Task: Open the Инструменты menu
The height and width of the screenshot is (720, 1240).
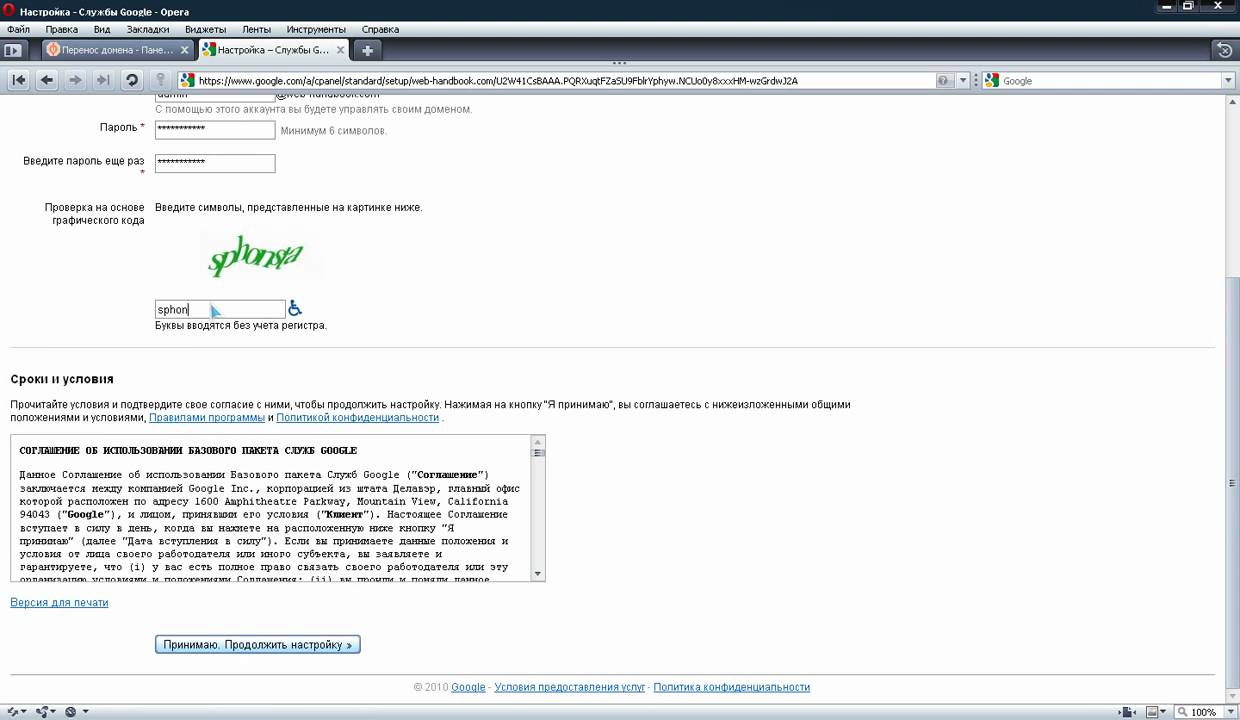Action: tap(315, 29)
